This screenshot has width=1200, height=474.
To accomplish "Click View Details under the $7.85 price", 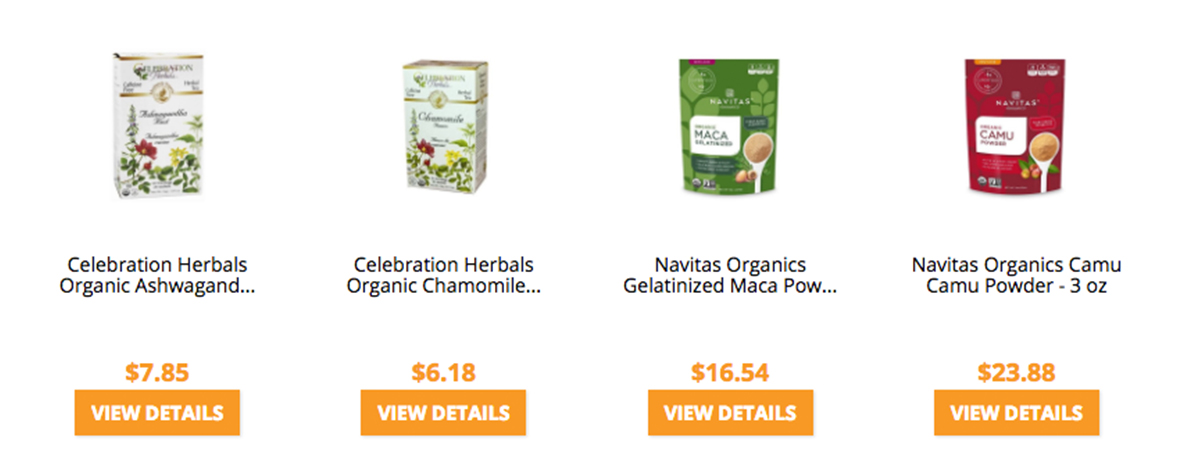I will 157,413.
